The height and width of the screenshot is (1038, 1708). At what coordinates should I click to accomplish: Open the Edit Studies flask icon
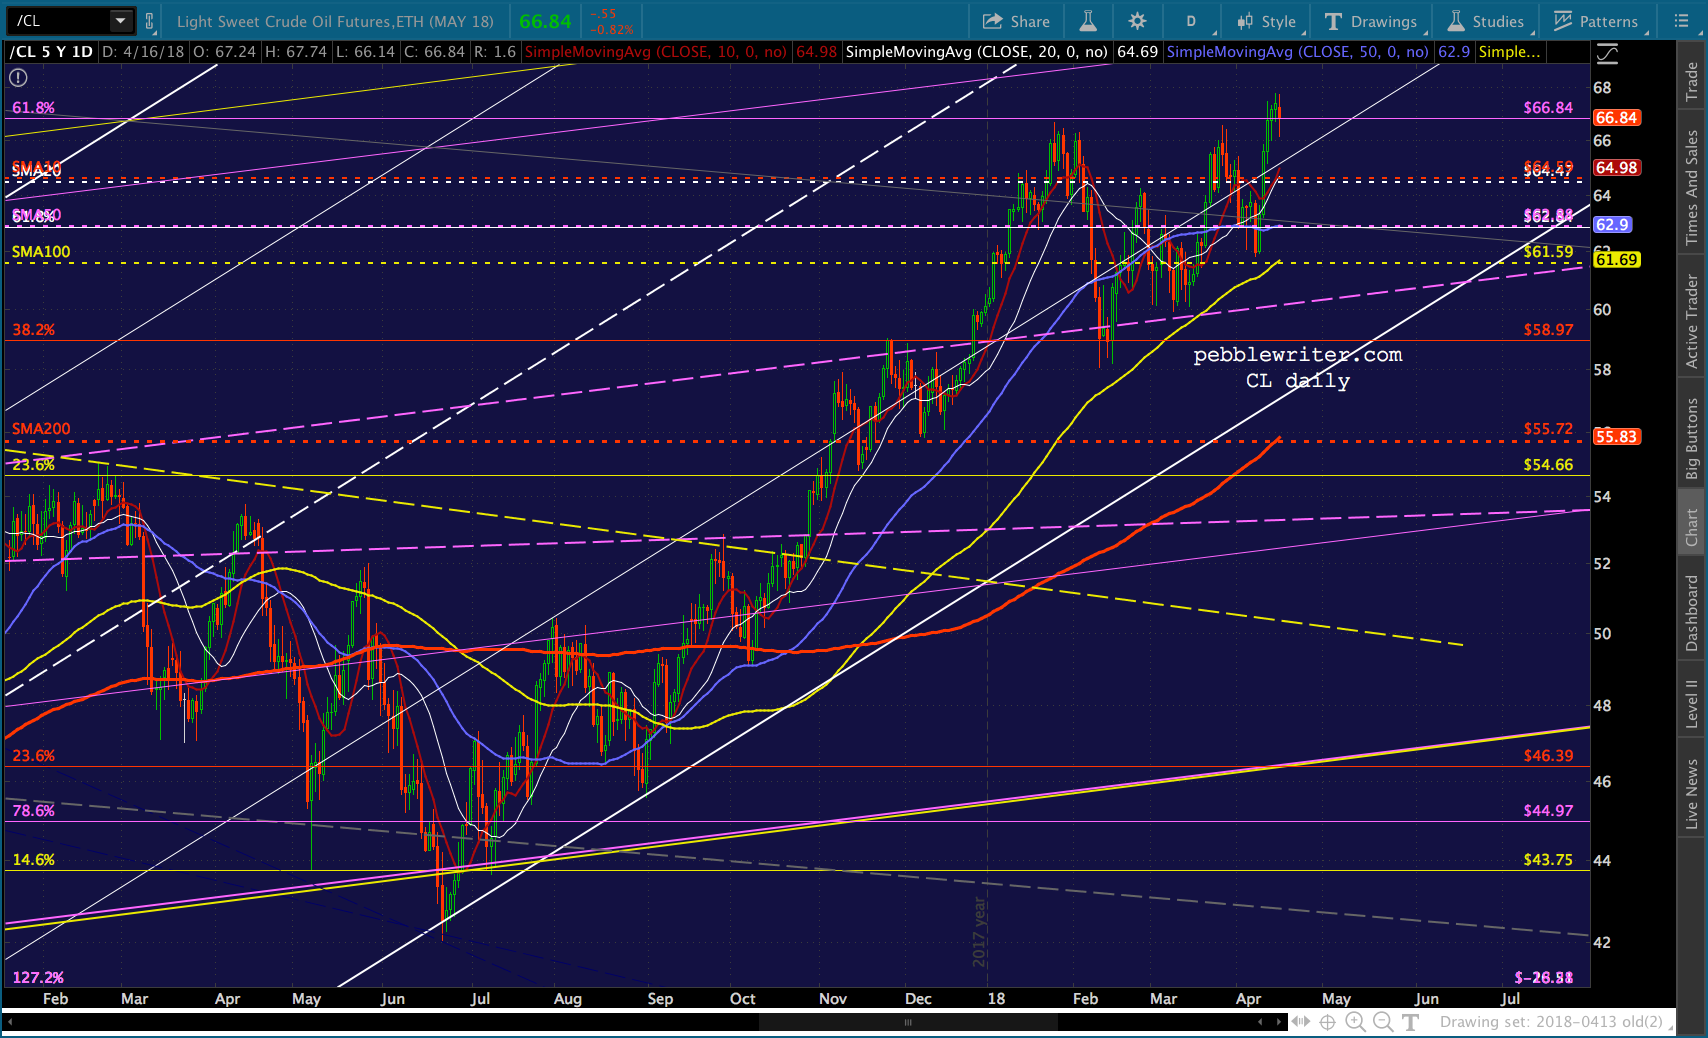pyautogui.click(x=1088, y=21)
